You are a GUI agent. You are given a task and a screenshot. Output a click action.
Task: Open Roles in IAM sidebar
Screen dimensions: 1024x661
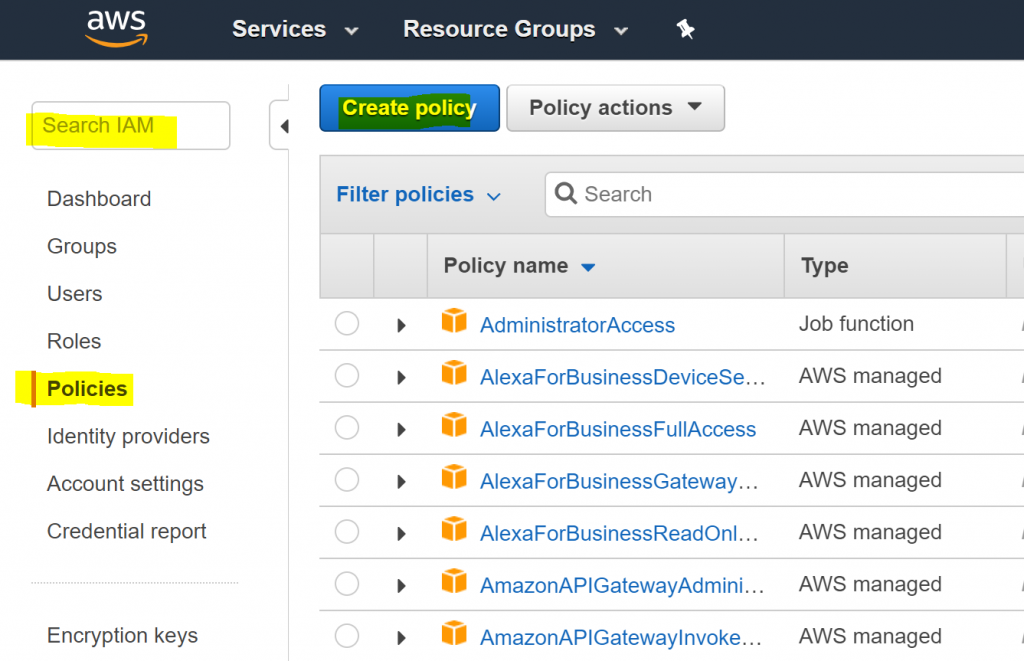(x=74, y=341)
